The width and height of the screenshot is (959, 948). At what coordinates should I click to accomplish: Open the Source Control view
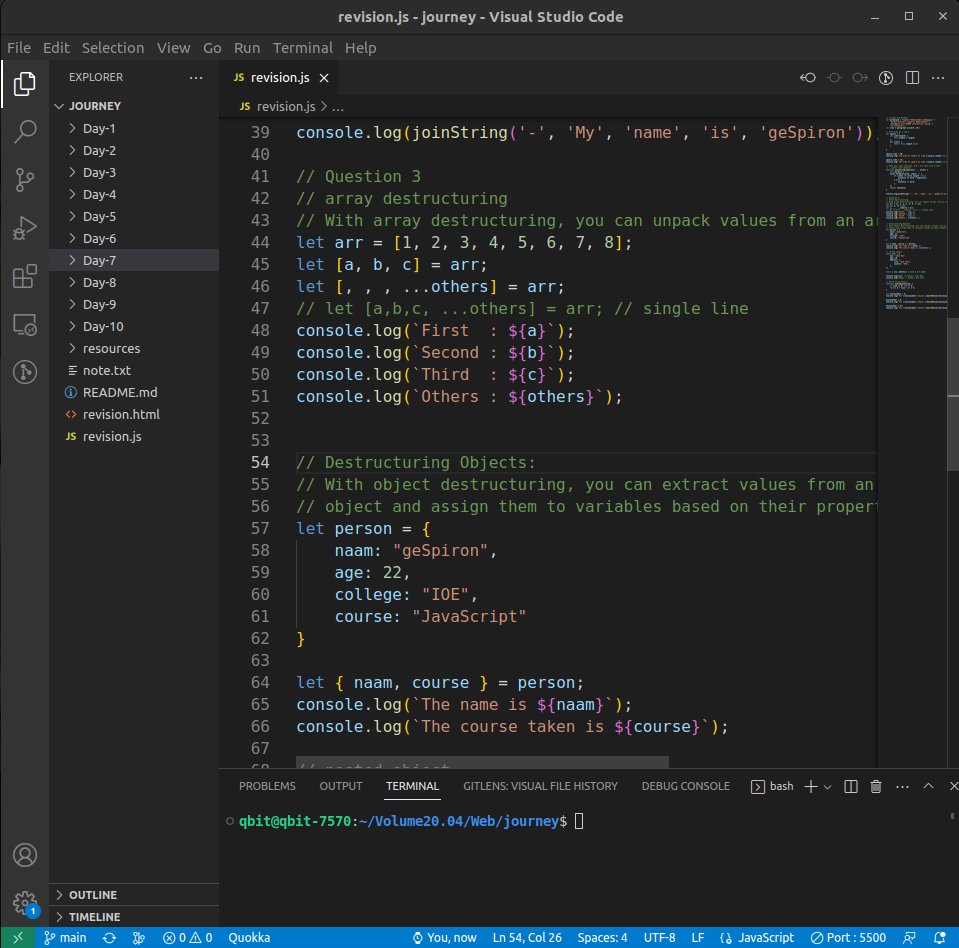tap(25, 179)
